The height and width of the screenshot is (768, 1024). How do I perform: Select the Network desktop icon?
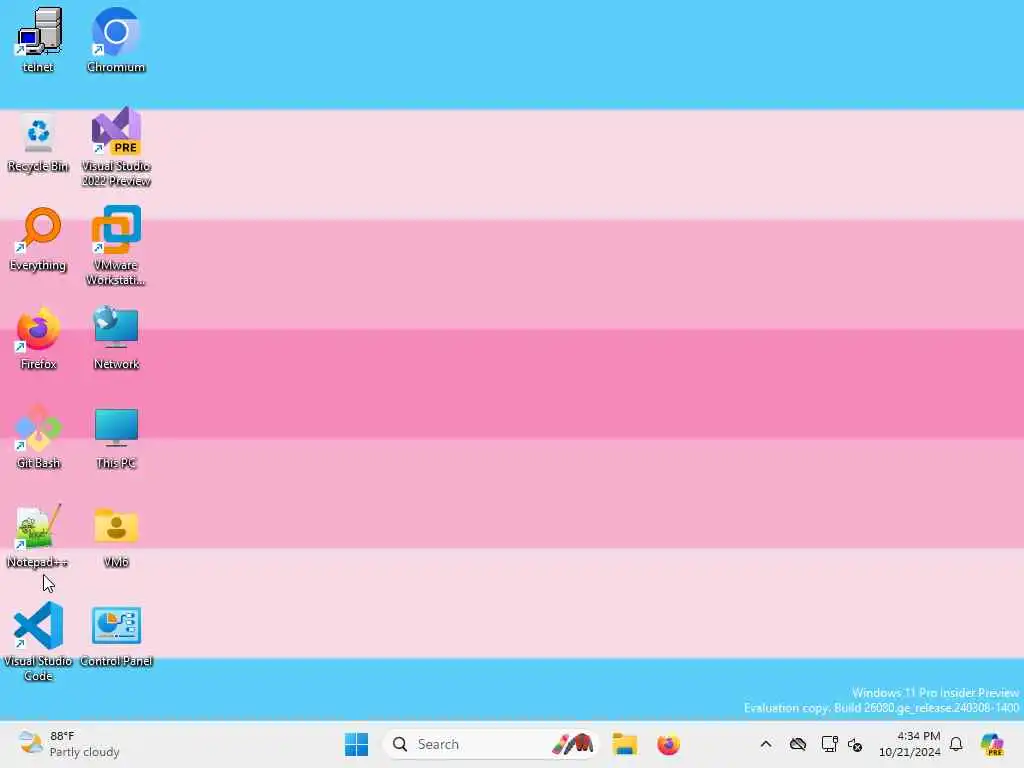116,339
